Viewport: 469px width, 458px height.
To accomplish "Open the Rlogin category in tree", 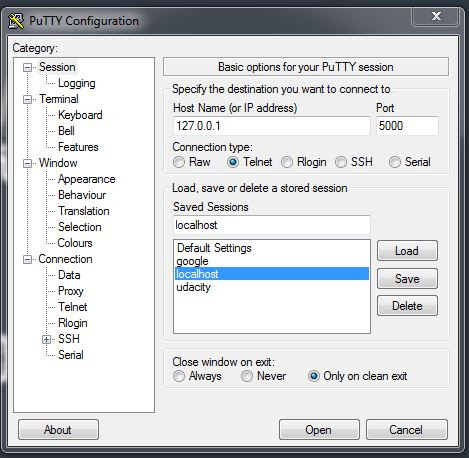I will pos(73,323).
